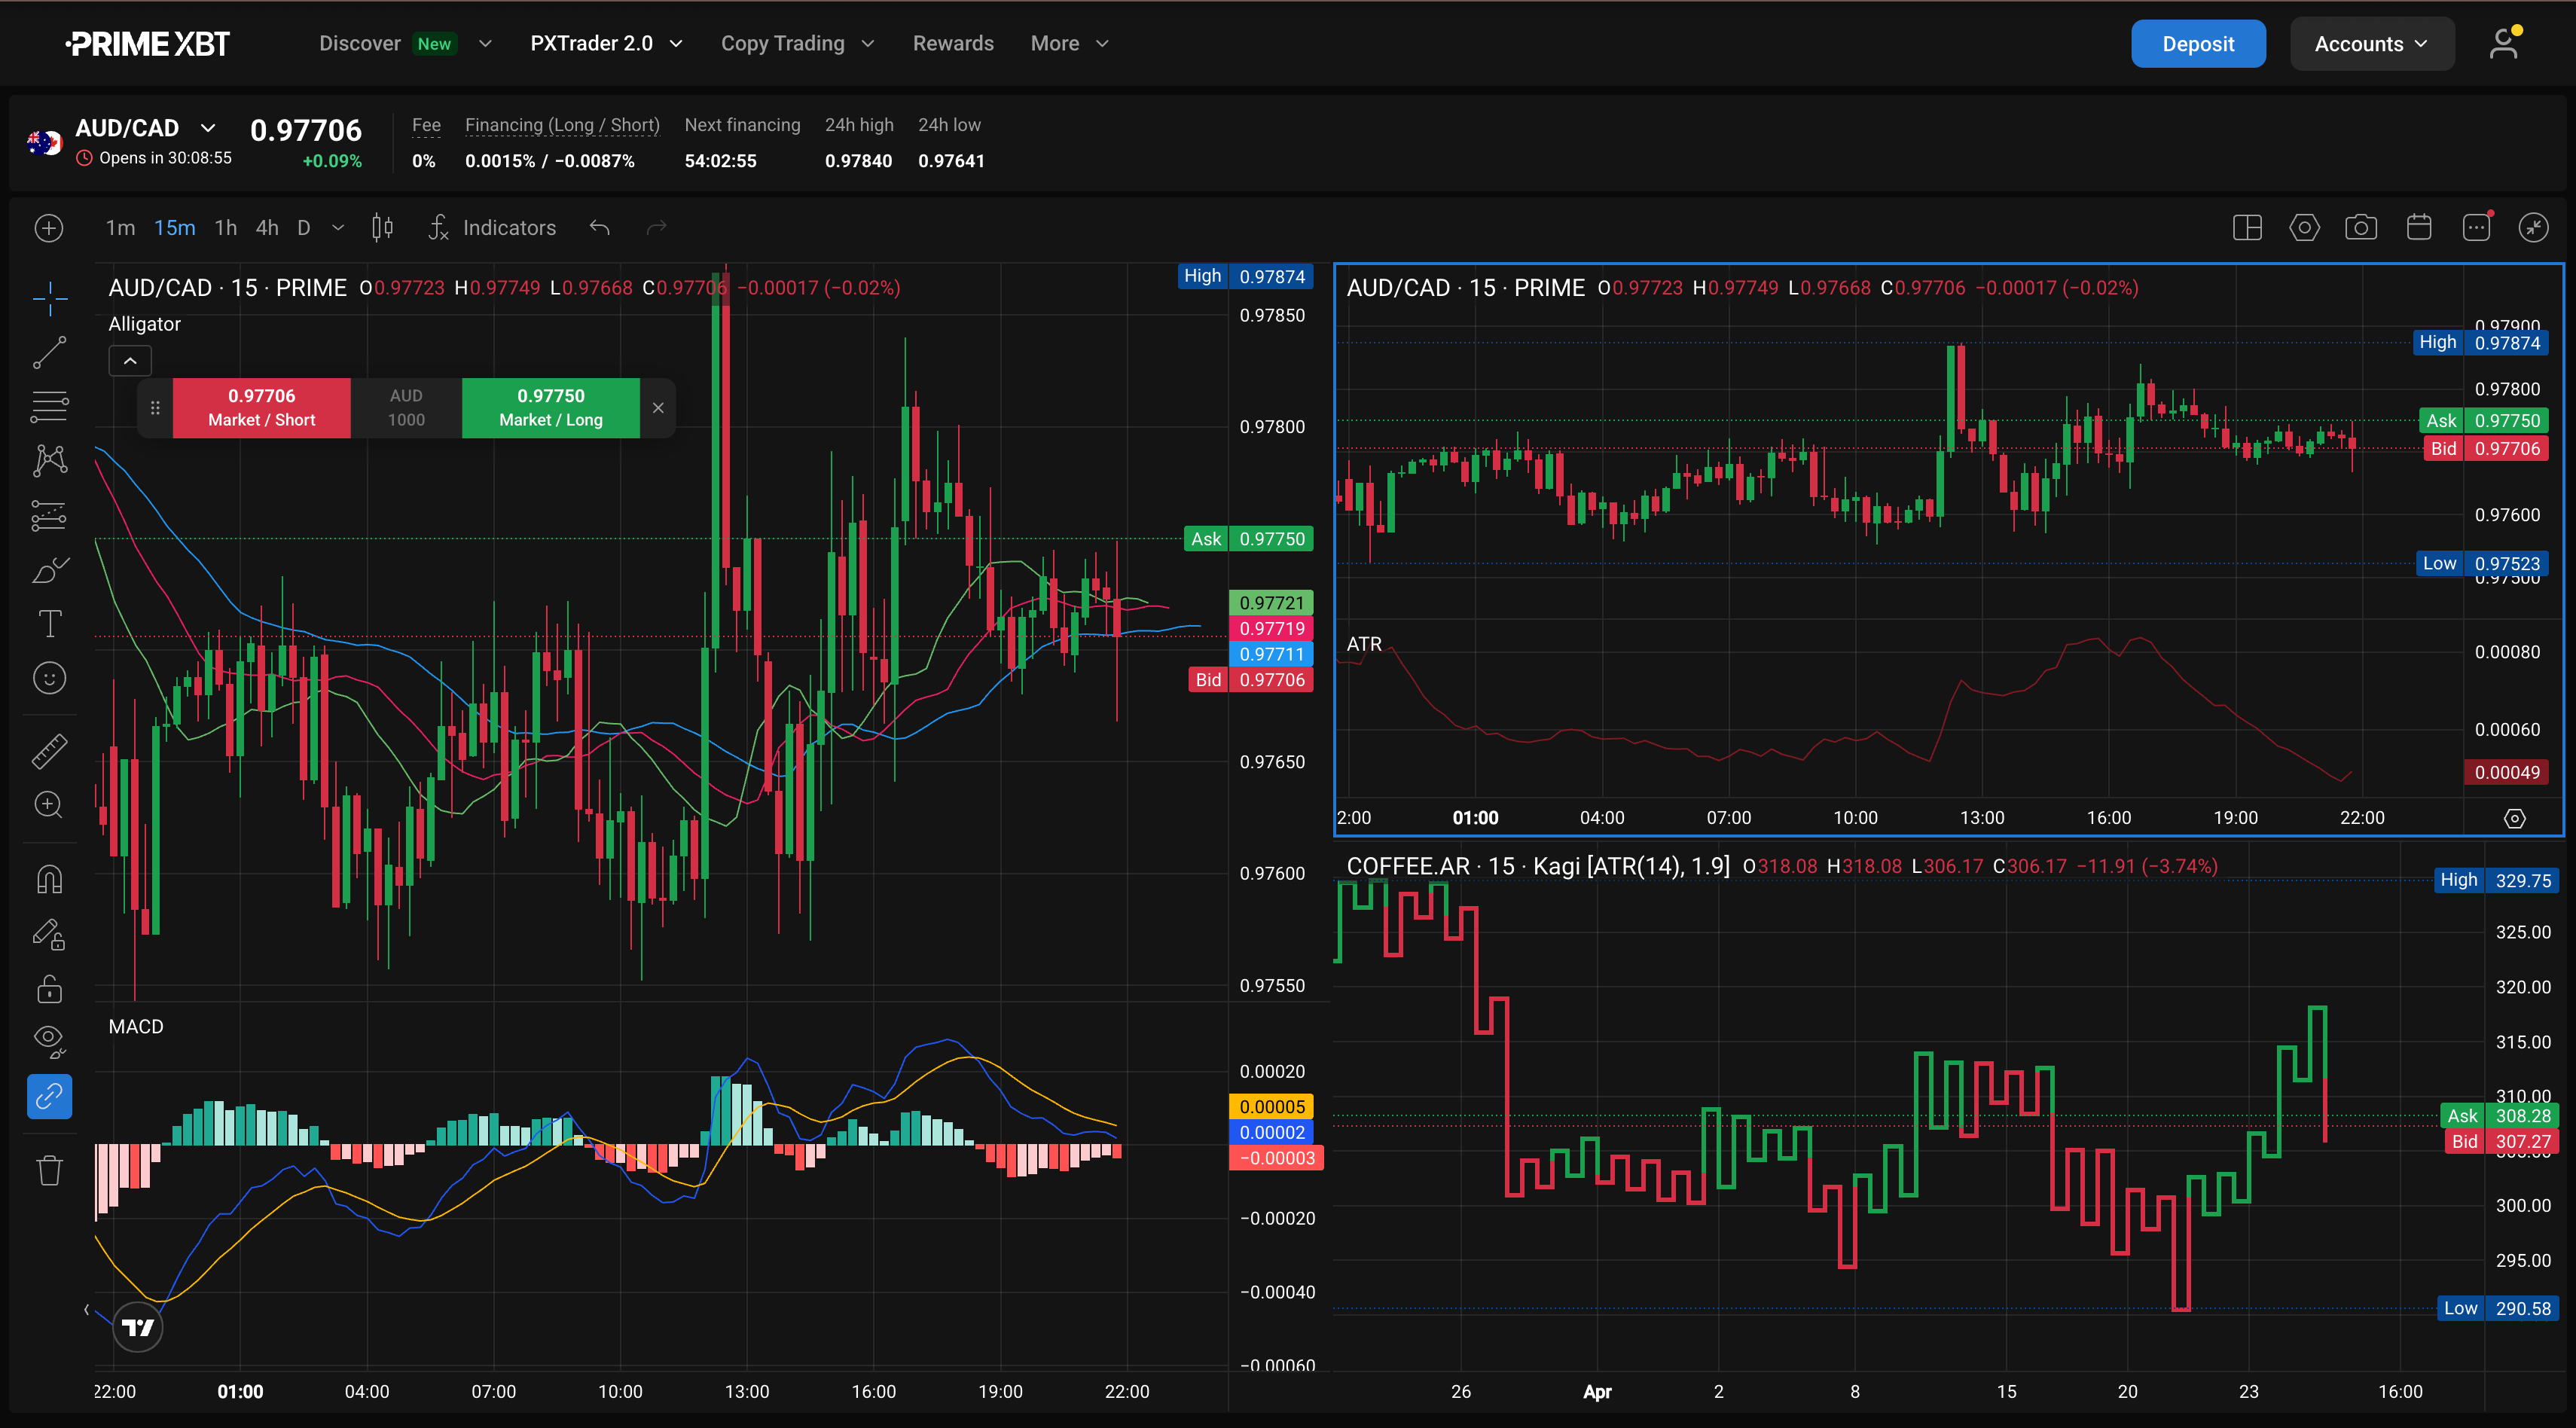Viewport: 2576px width, 1428px height.
Task: Open the forecasting and measurement tools
Action: [x=49, y=515]
